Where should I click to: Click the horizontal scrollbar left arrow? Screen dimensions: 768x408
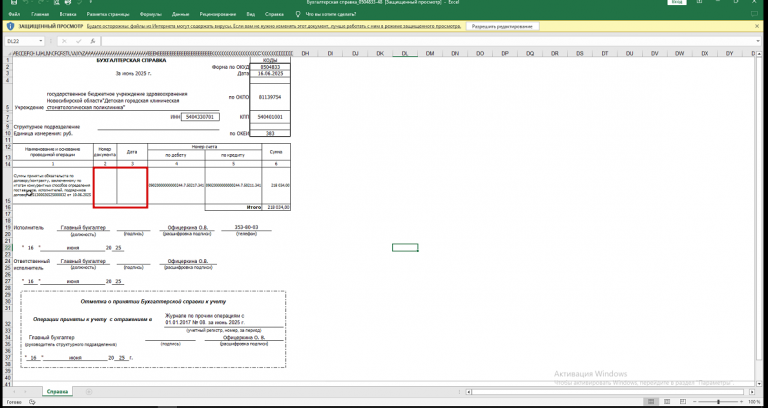469,392
